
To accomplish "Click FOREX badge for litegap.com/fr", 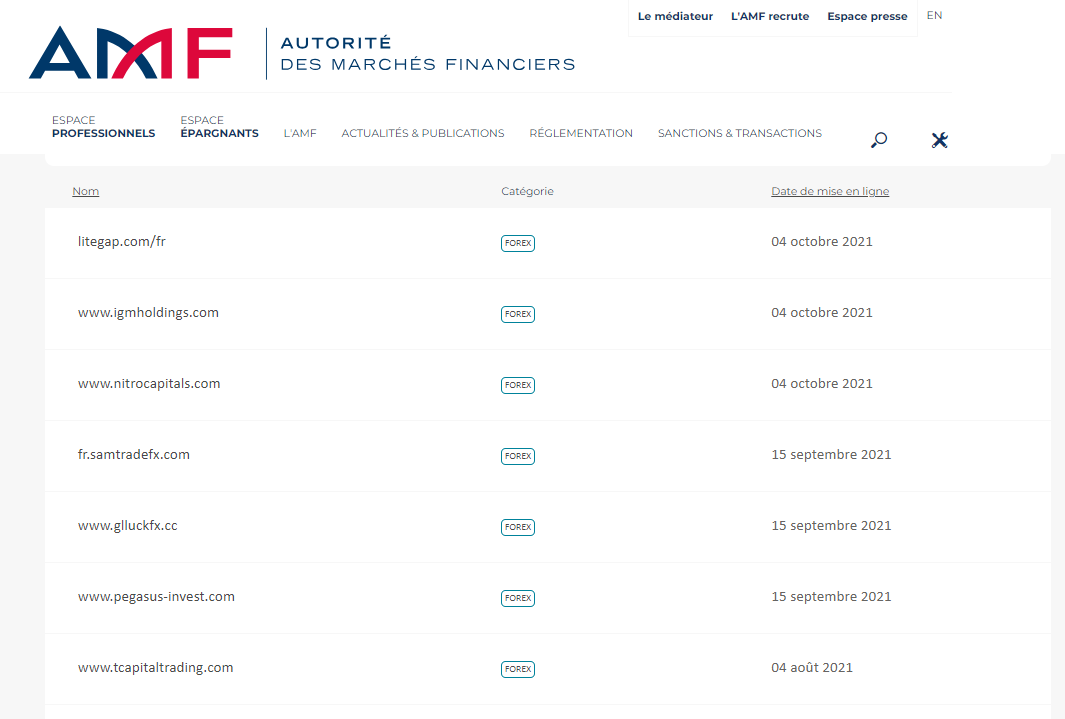I will pyautogui.click(x=518, y=243).
